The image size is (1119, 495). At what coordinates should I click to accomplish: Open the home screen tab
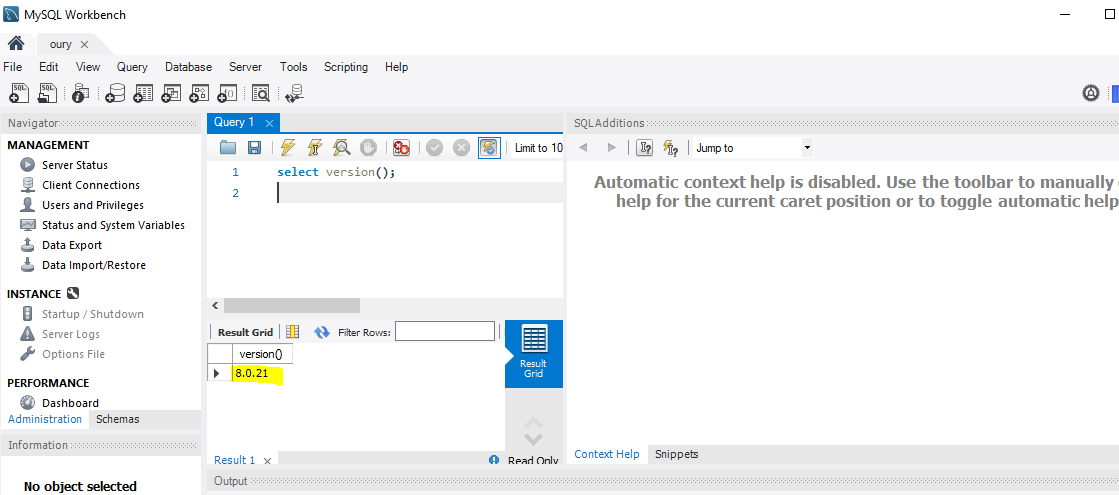tap(16, 44)
